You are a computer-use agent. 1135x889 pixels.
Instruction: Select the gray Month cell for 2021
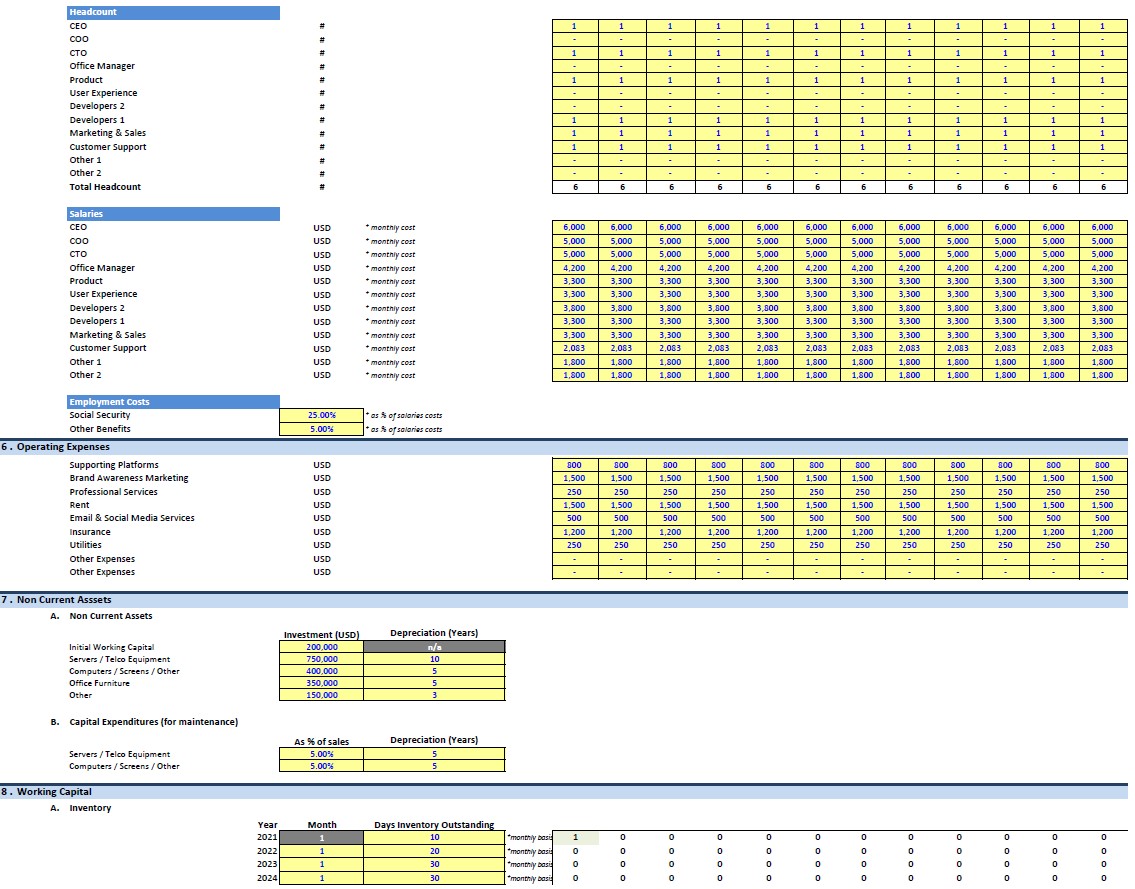coord(321,838)
